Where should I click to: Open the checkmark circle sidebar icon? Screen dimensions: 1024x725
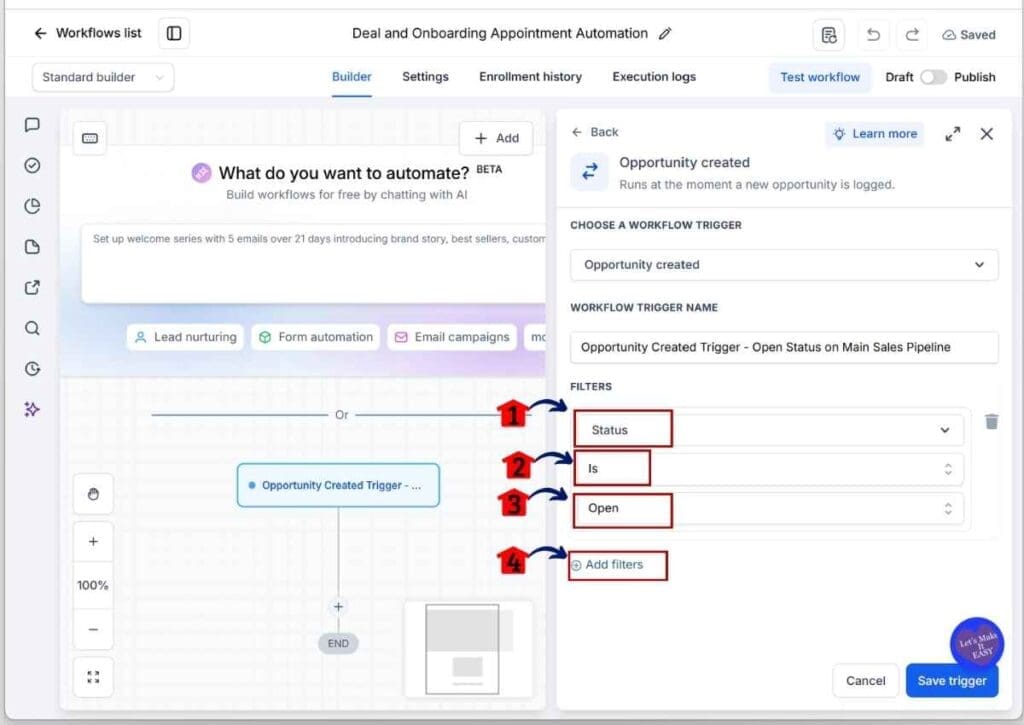32,165
